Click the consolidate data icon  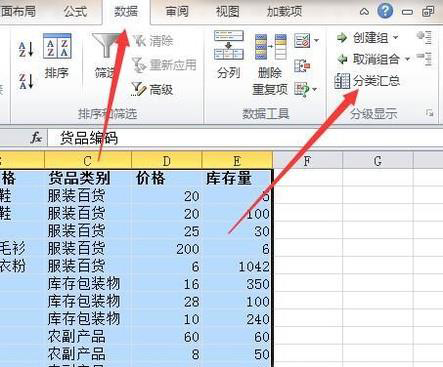tap(302, 65)
